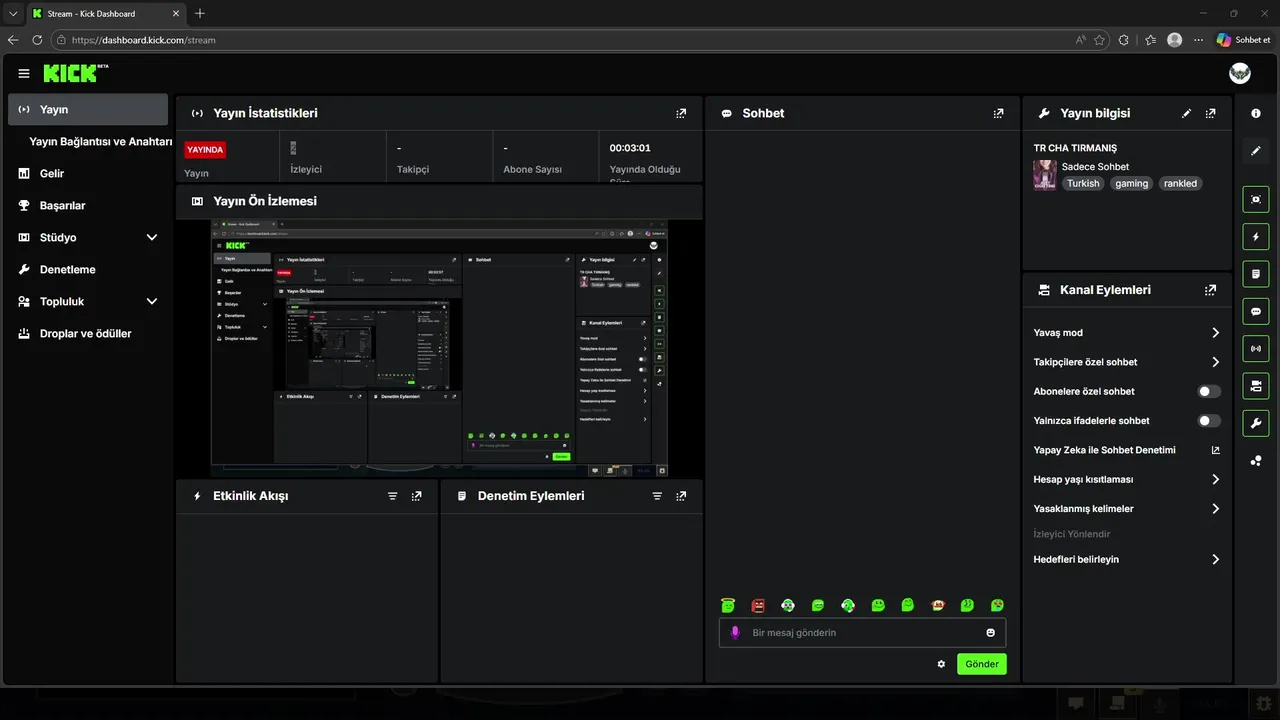
Task: Expand the Topluluk menu chevron
Action: point(152,302)
